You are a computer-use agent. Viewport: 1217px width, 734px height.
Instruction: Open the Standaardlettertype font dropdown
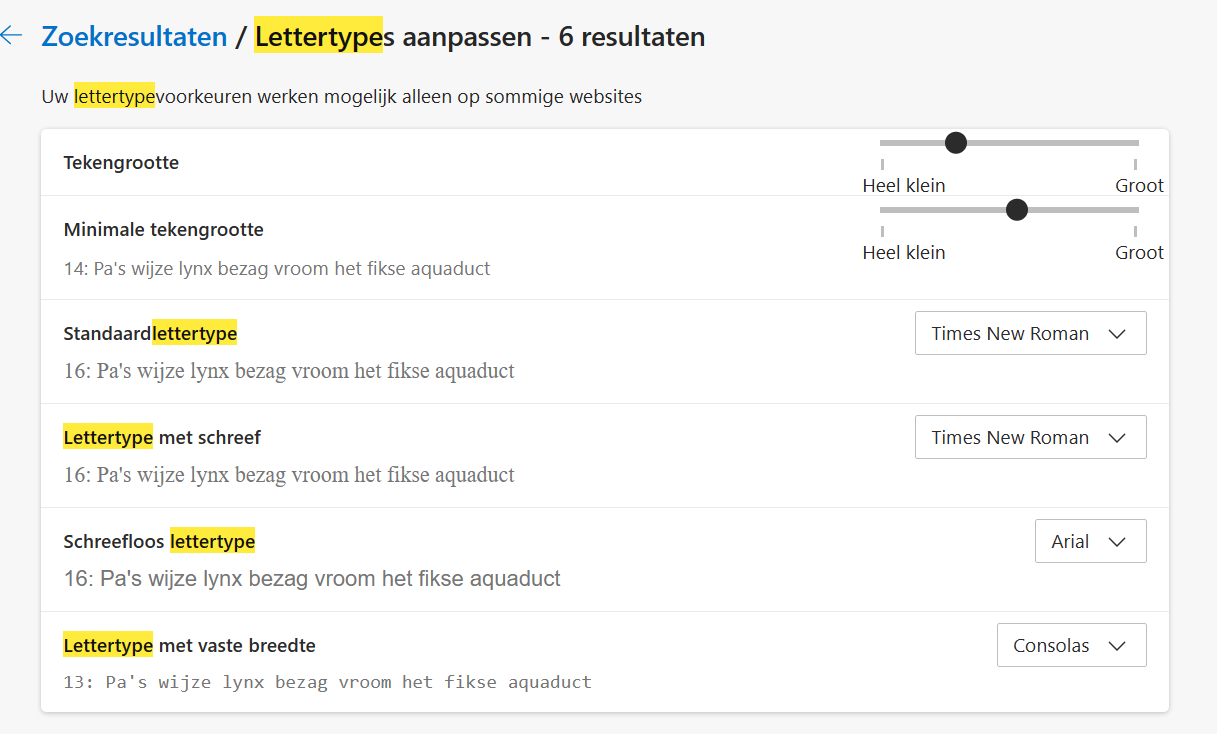[1030, 333]
